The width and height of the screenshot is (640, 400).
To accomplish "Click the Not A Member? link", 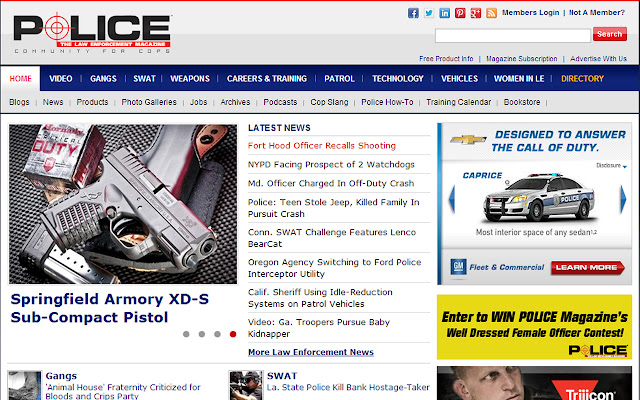I will [597, 13].
